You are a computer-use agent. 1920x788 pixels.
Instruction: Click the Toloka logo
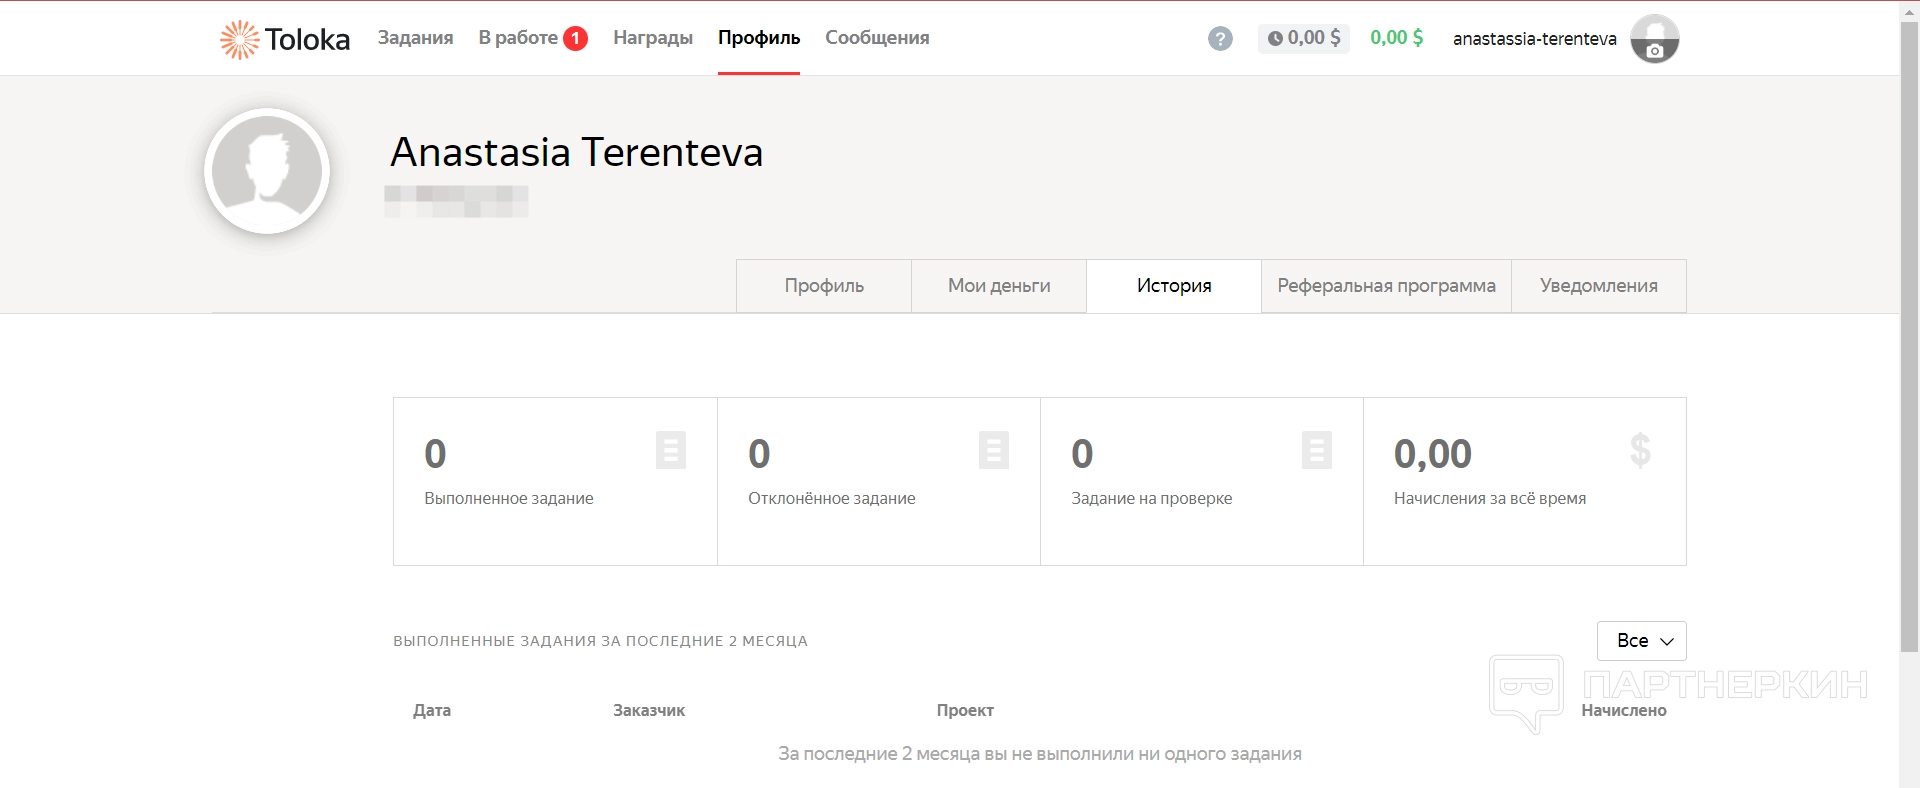pos(285,39)
